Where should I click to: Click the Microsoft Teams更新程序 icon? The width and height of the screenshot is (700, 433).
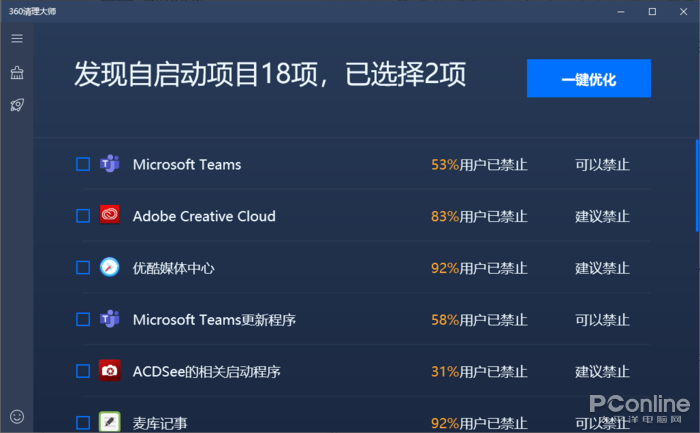[x=109, y=319]
